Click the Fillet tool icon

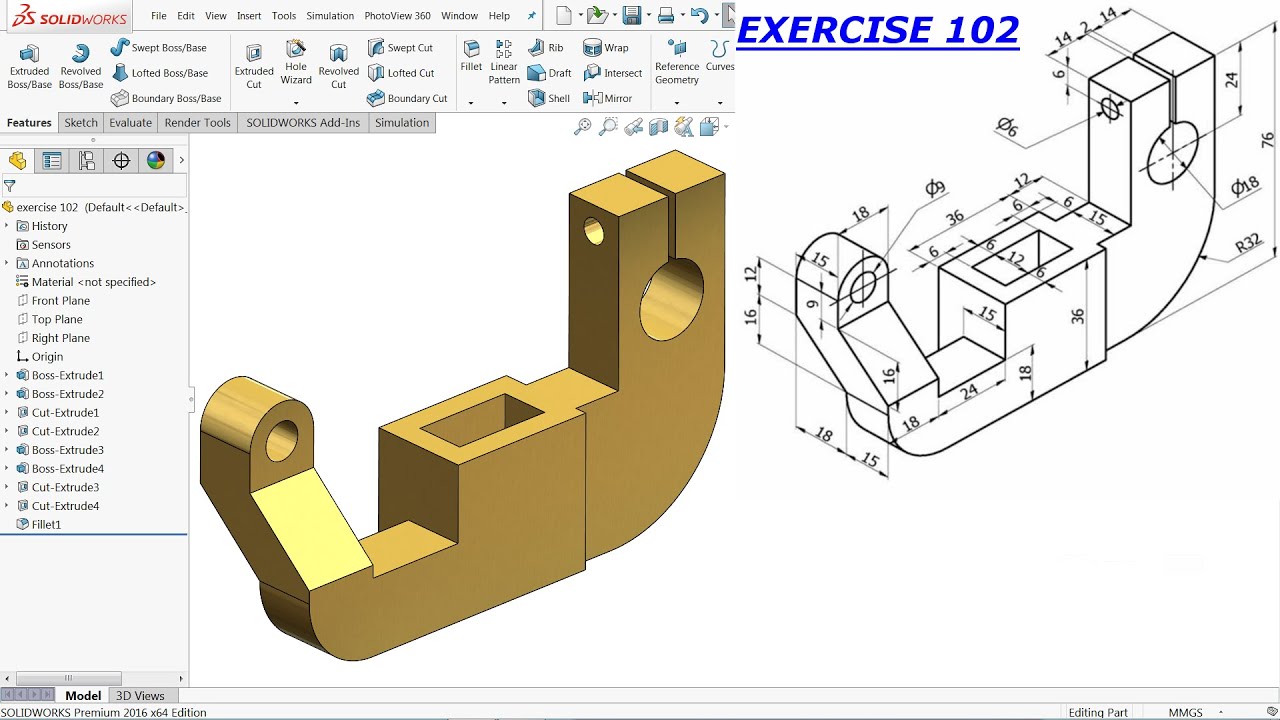coord(471,49)
